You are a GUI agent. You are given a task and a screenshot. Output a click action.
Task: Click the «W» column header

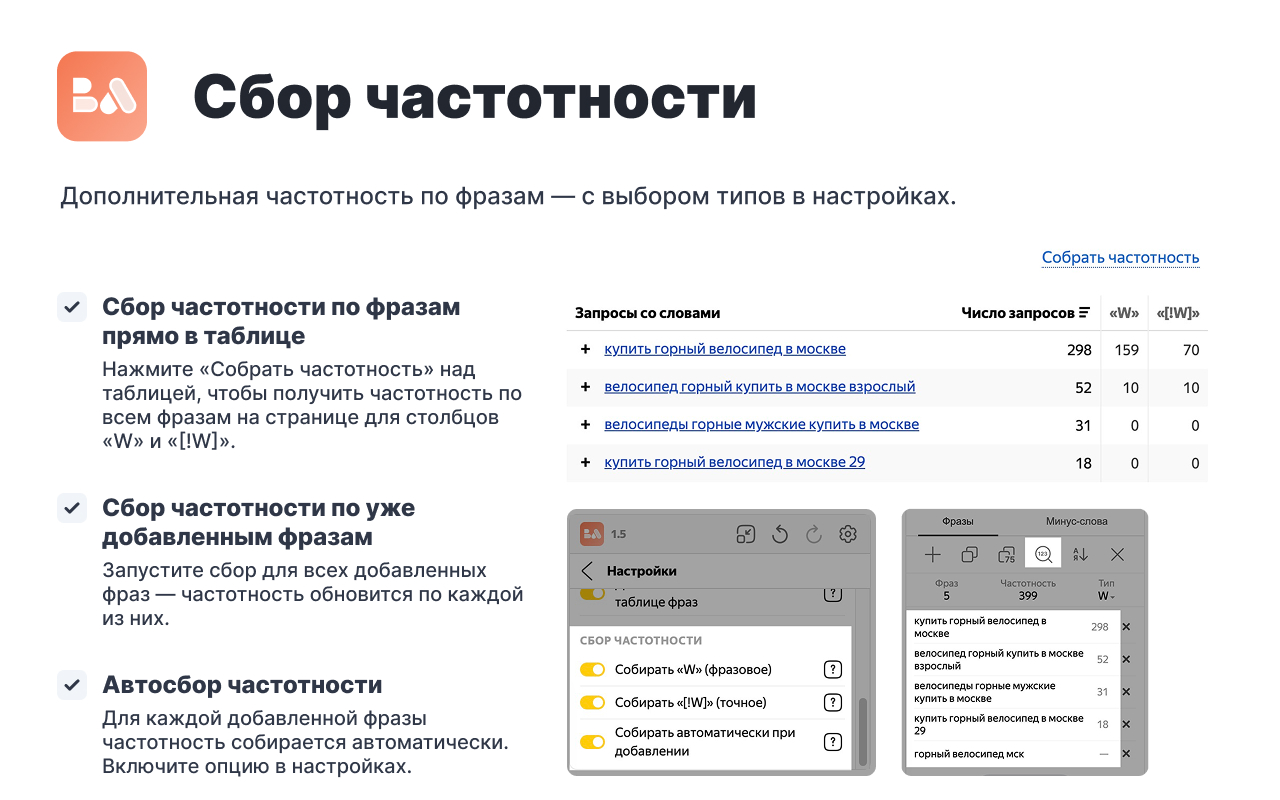[x=1125, y=313]
